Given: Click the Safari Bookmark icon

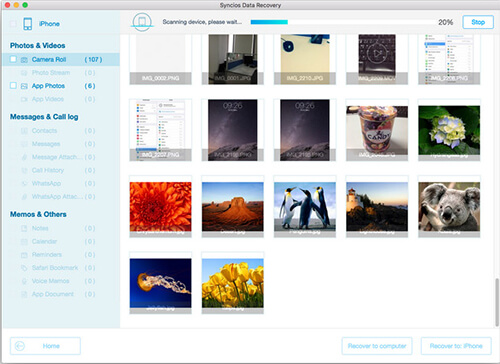Looking at the screenshot, I should point(24,268).
